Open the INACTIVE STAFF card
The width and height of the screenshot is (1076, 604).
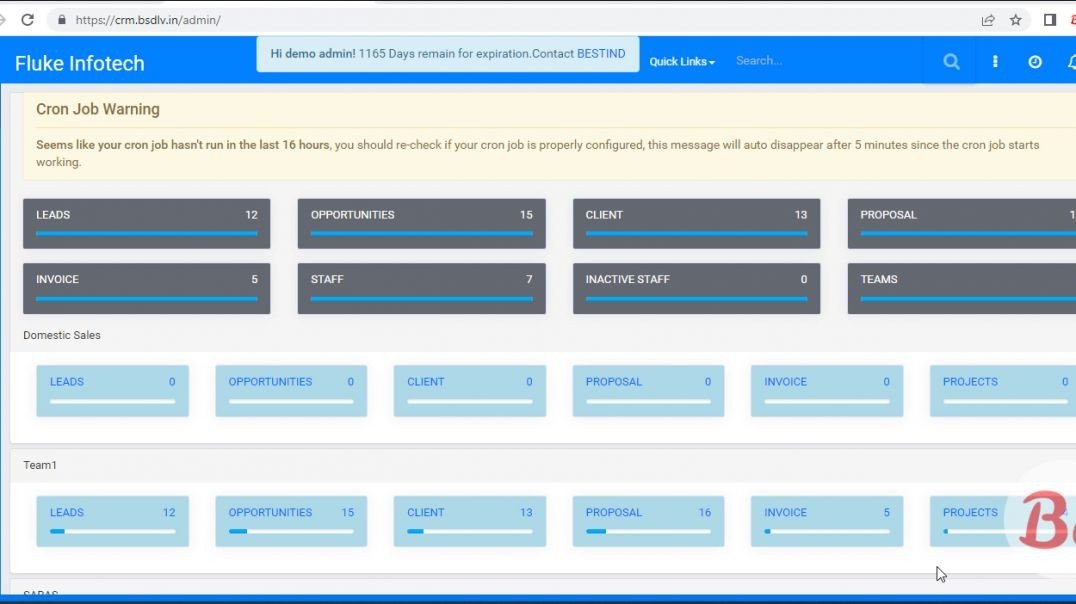pyautogui.click(x=696, y=287)
